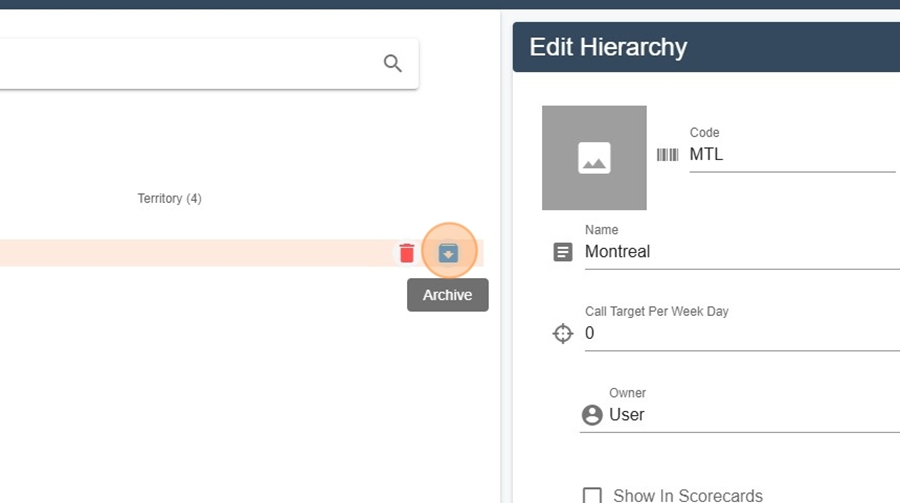Screen dimensions: 900x503
Task: Click the Edit Hierarchy panel header
Action: coord(706,47)
